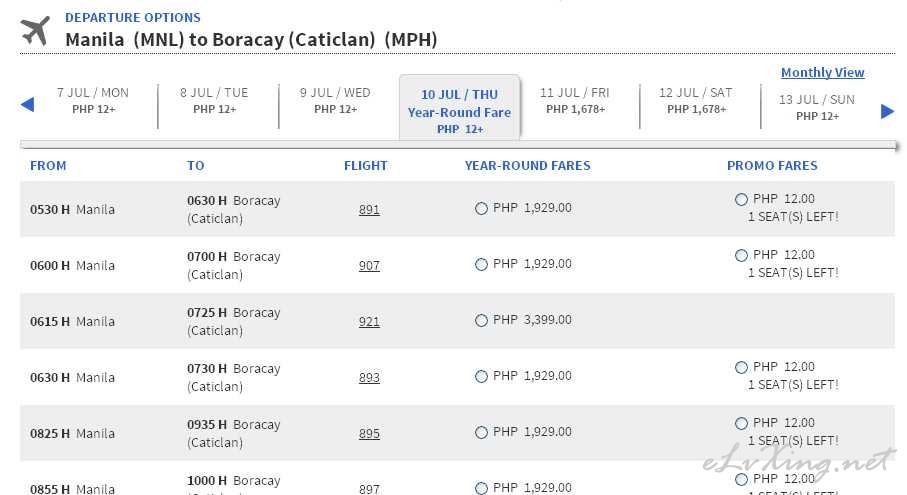Select PHP 1,929.00 fare for flight 891
The image size is (907, 495).
click(x=481, y=208)
